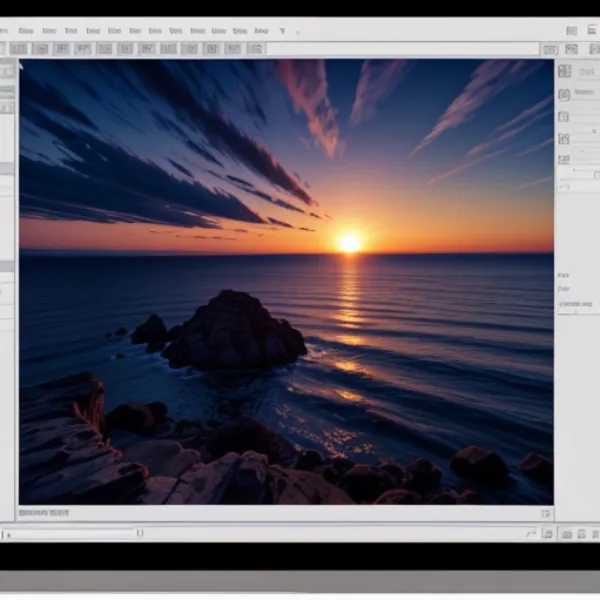Screen dimensions: 600x600
Task: Click the first icon in the top toolbar
Action: (19, 48)
